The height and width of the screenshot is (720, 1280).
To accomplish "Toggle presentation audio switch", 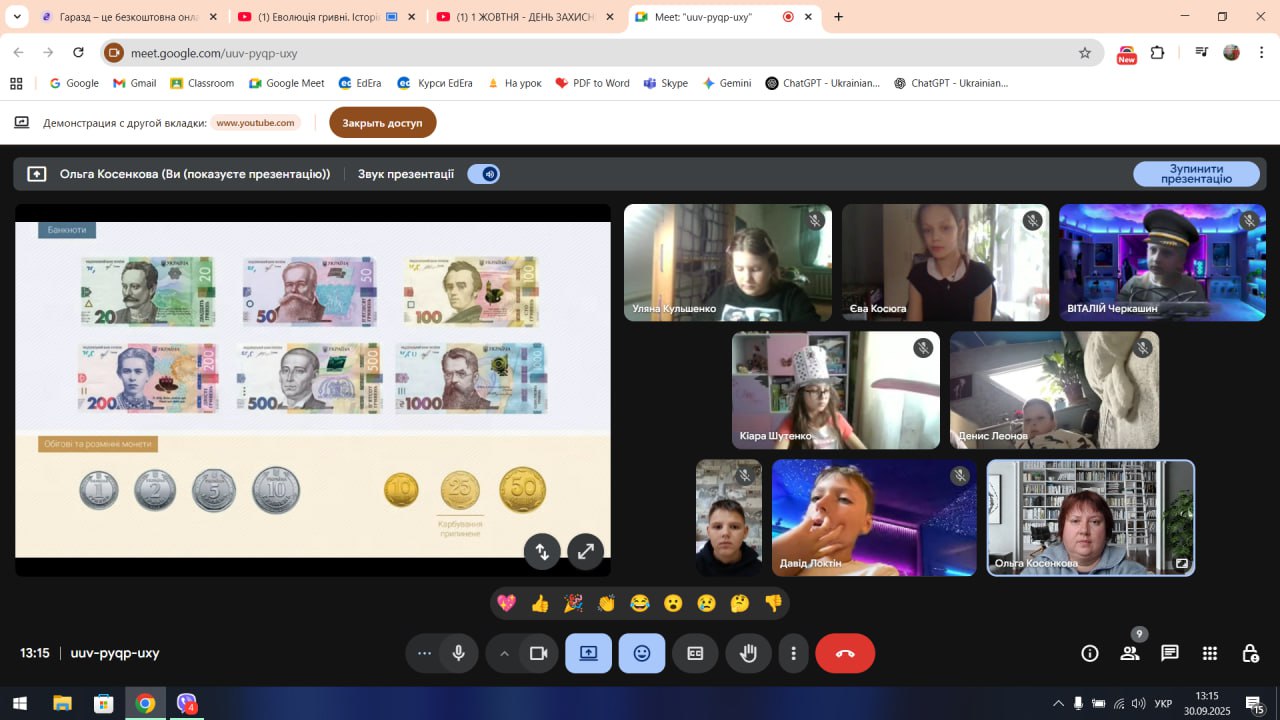I will tap(484, 174).
